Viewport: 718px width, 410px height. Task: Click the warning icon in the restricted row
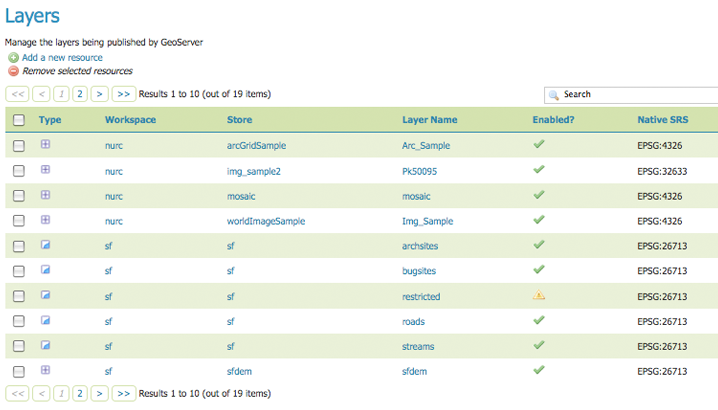tap(539, 295)
